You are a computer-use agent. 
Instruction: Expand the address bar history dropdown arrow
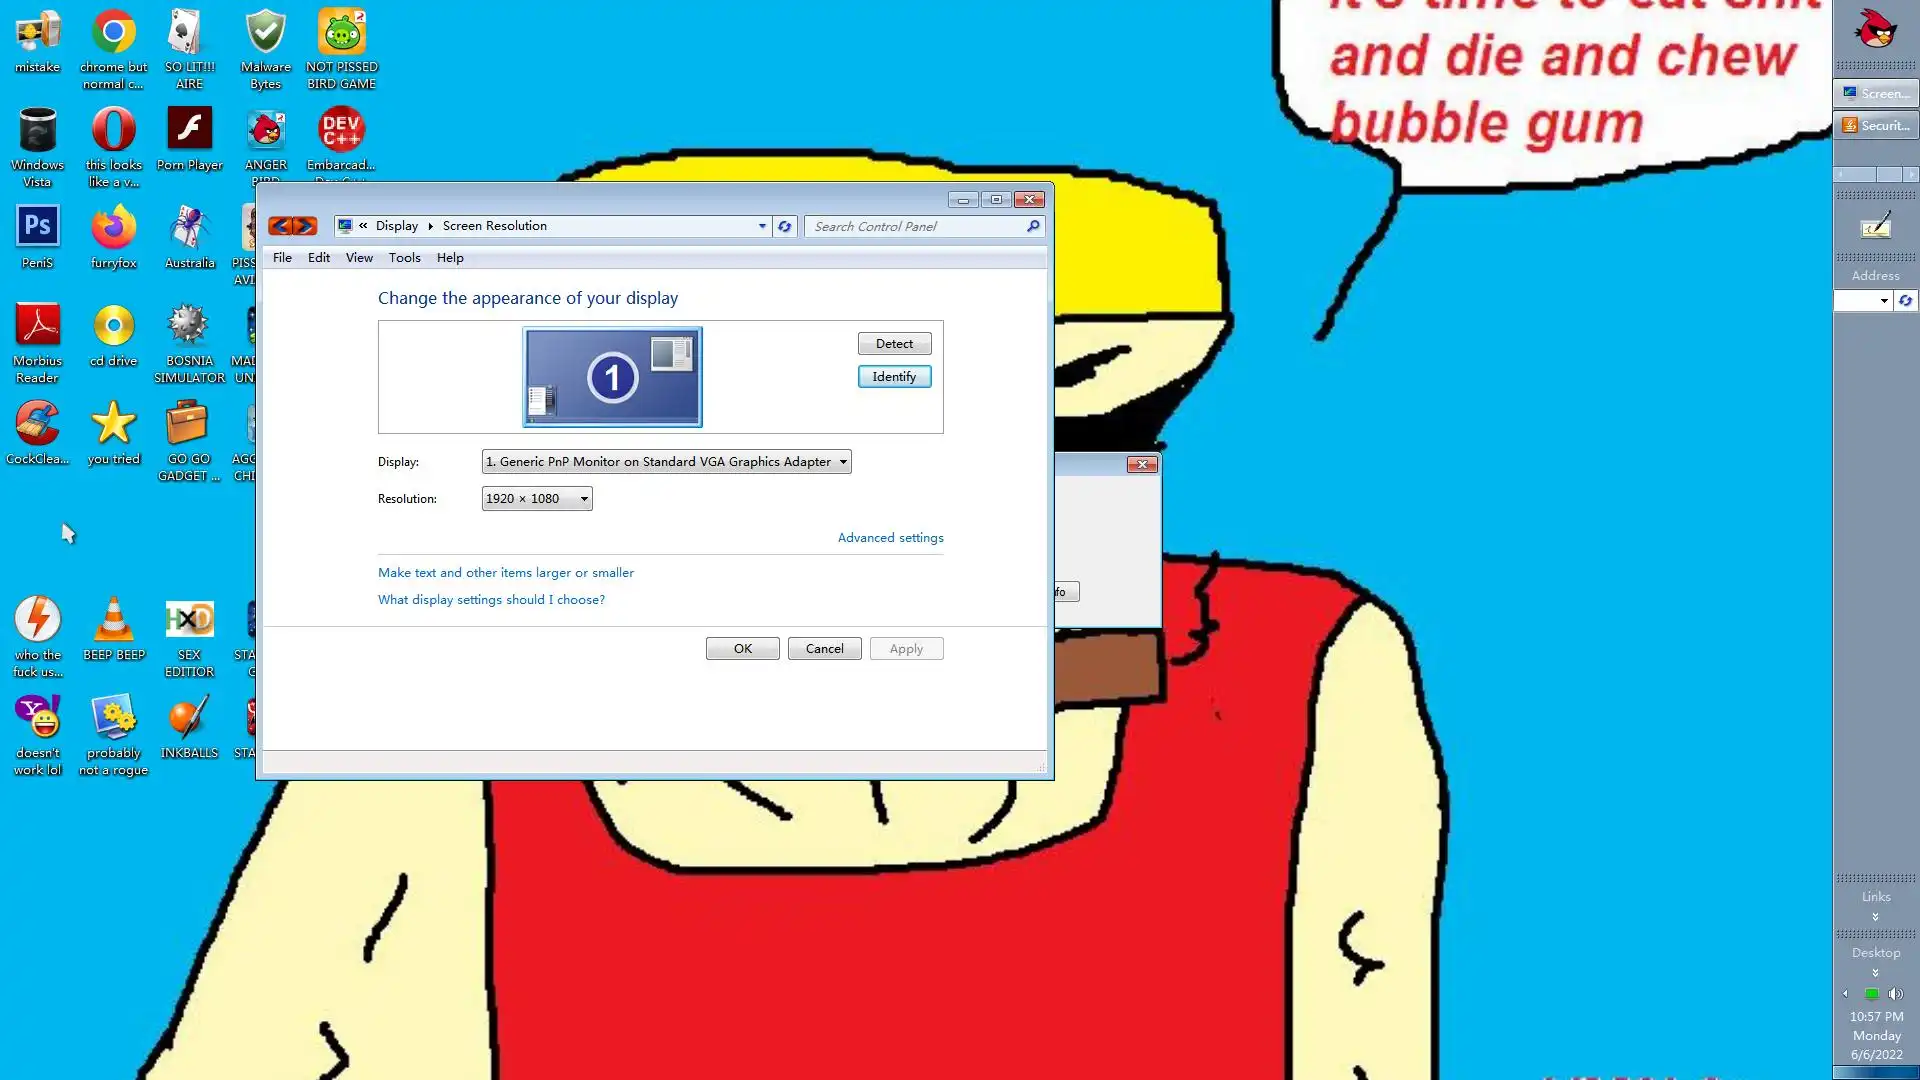(762, 226)
